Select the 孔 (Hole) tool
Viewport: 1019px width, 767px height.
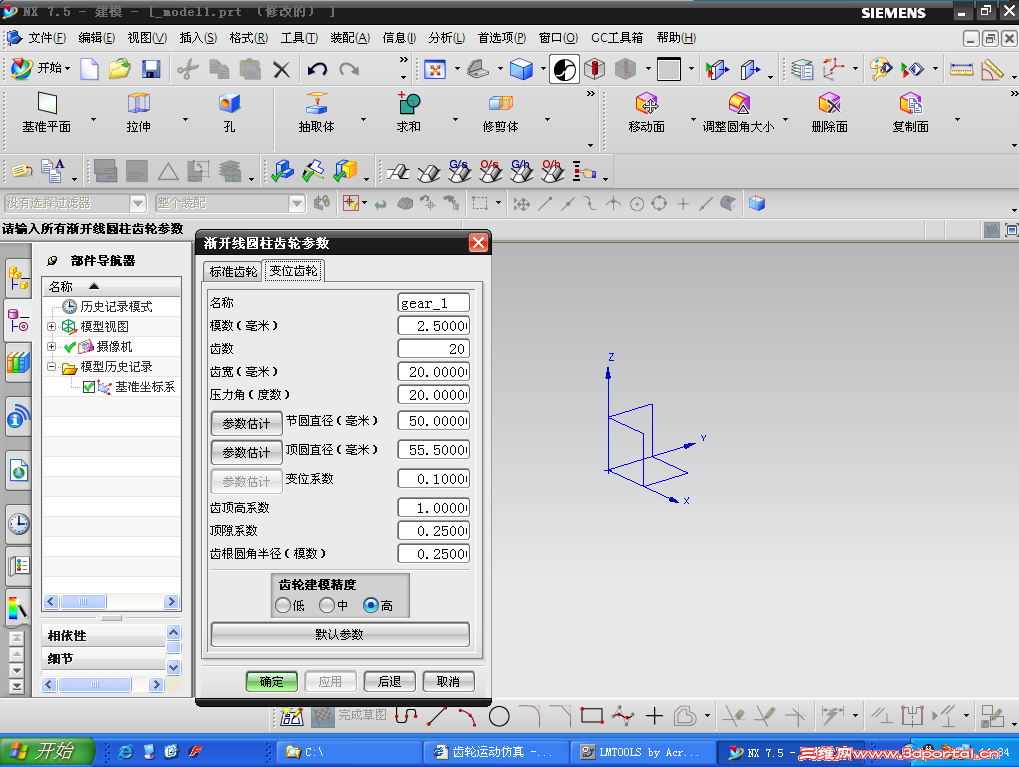(x=229, y=112)
